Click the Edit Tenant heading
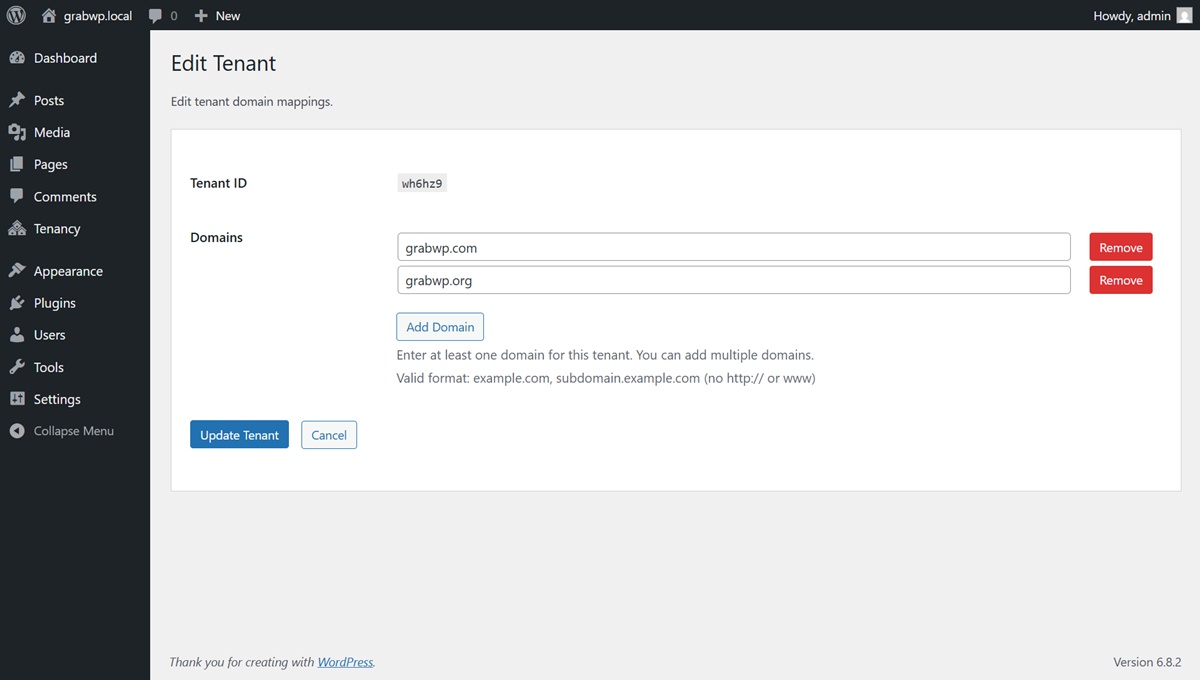1200x680 pixels. point(224,63)
